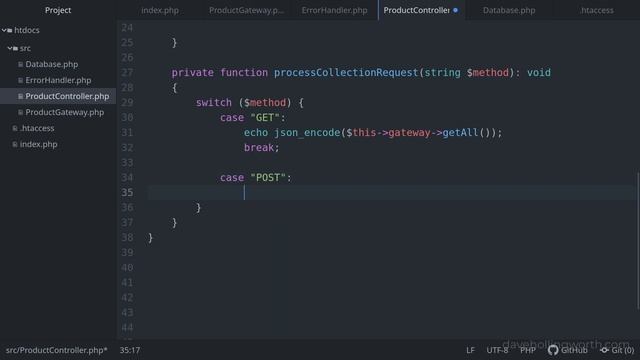Click the closing brace on line 38

tap(150, 238)
